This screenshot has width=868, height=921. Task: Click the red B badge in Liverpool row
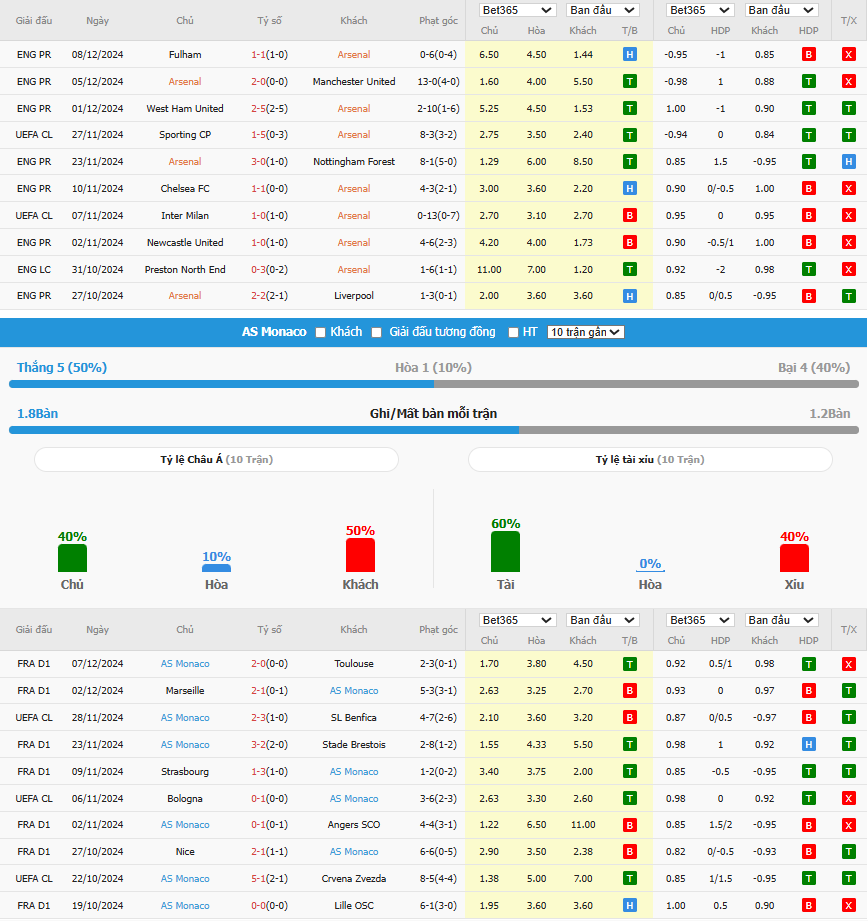[809, 296]
